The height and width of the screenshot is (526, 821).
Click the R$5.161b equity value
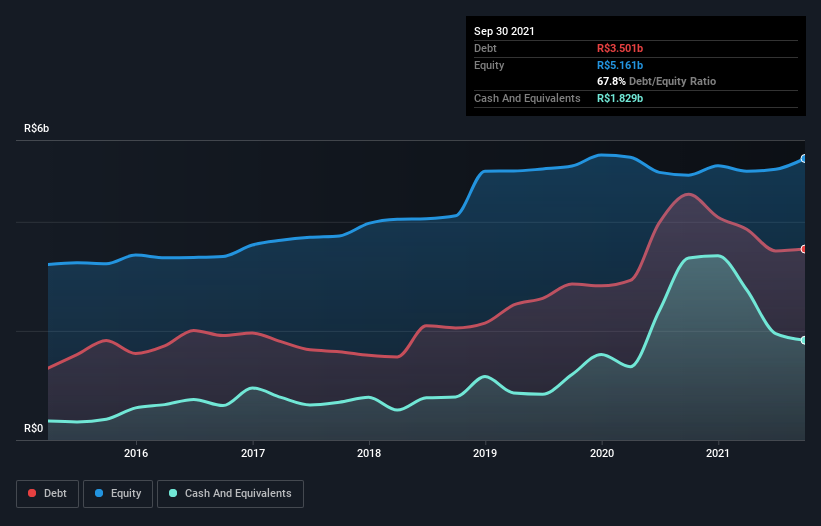pos(620,65)
